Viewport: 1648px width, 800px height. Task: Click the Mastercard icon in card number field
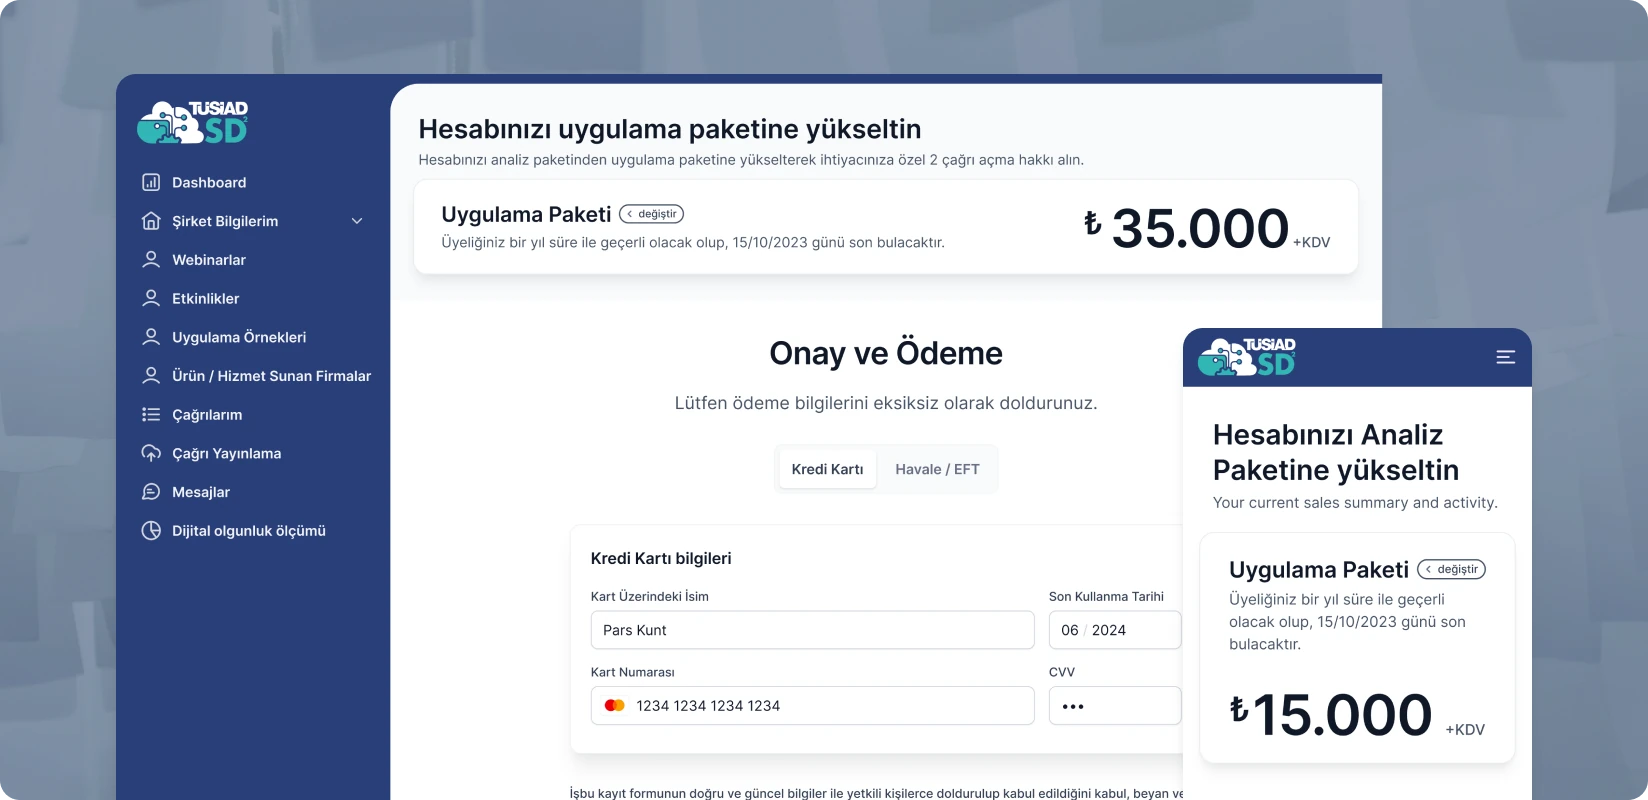click(x=615, y=705)
